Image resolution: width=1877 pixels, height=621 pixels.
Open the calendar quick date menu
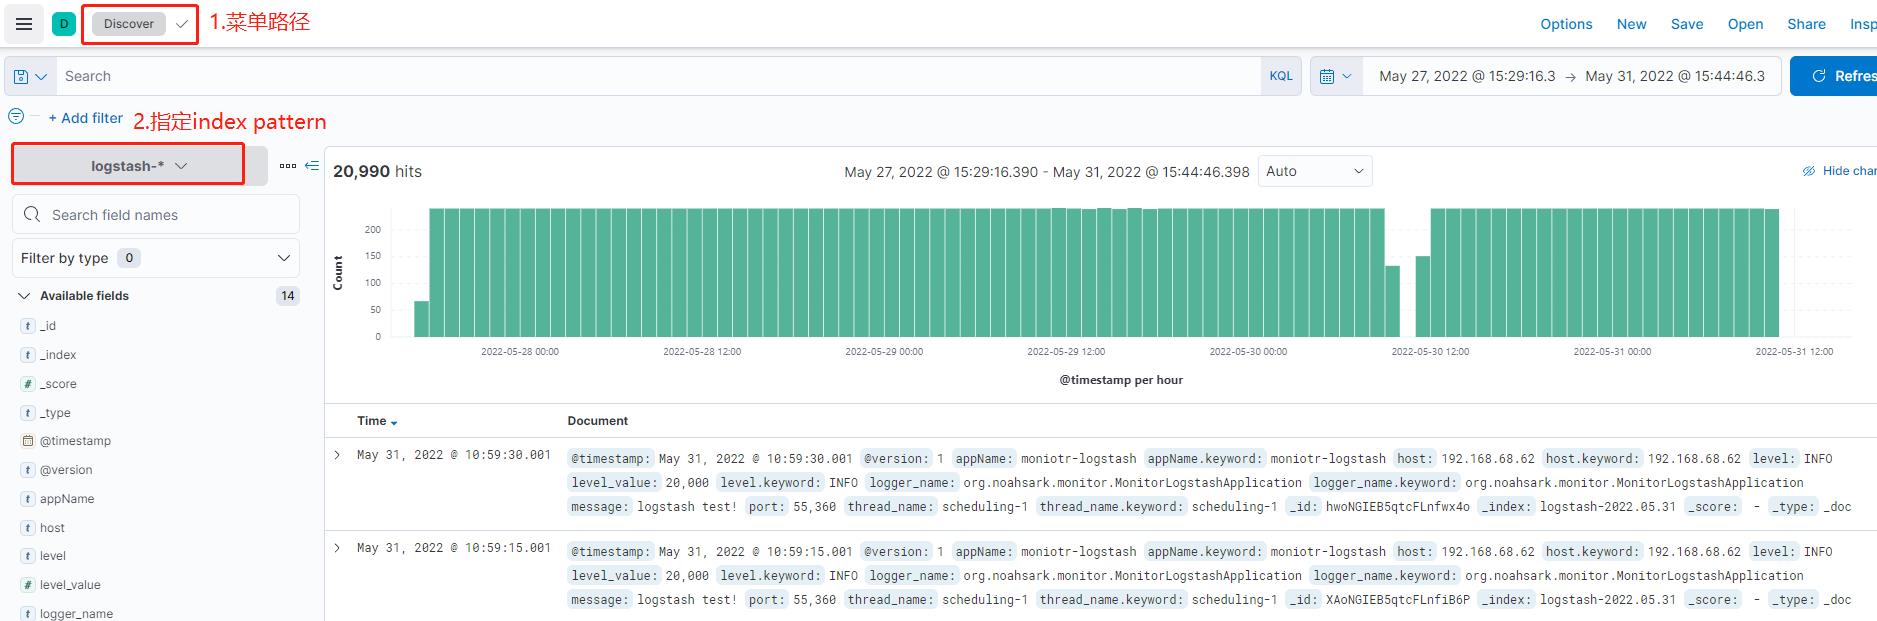coord(1336,76)
